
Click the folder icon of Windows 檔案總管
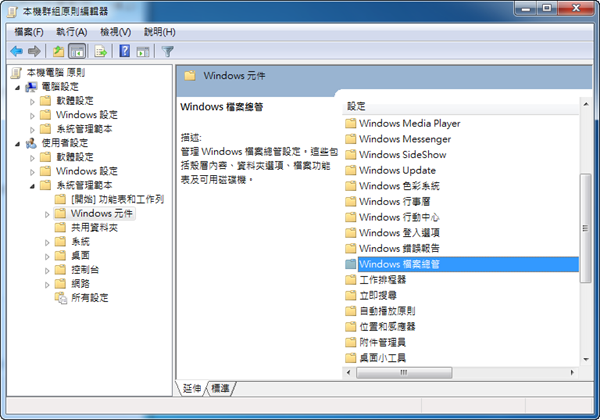tap(351, 264)
